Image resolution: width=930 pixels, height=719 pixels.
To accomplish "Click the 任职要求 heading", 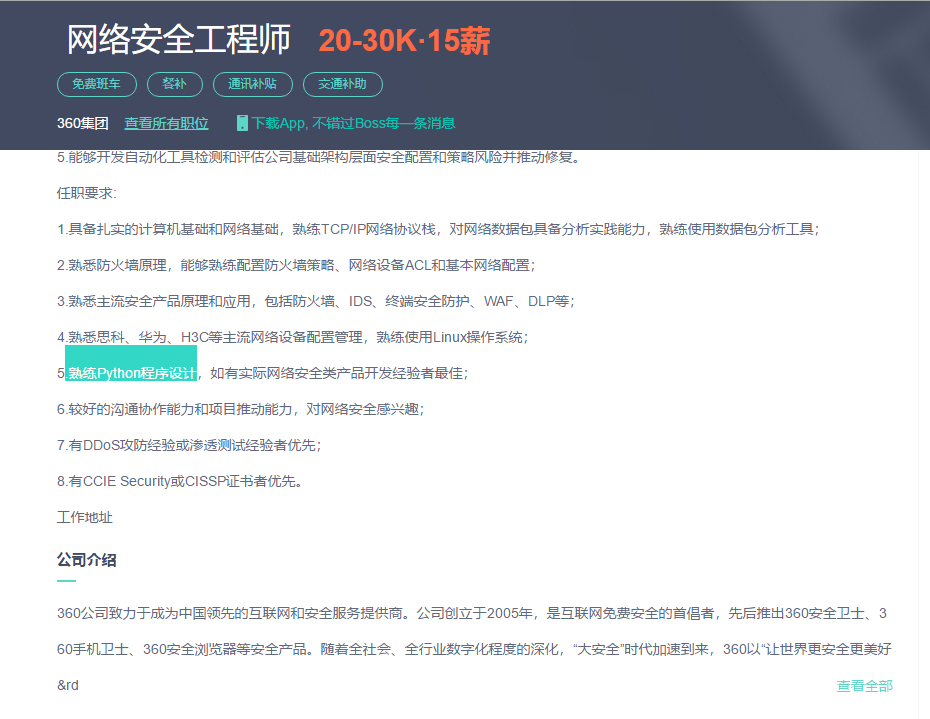I will click(86, 193).
